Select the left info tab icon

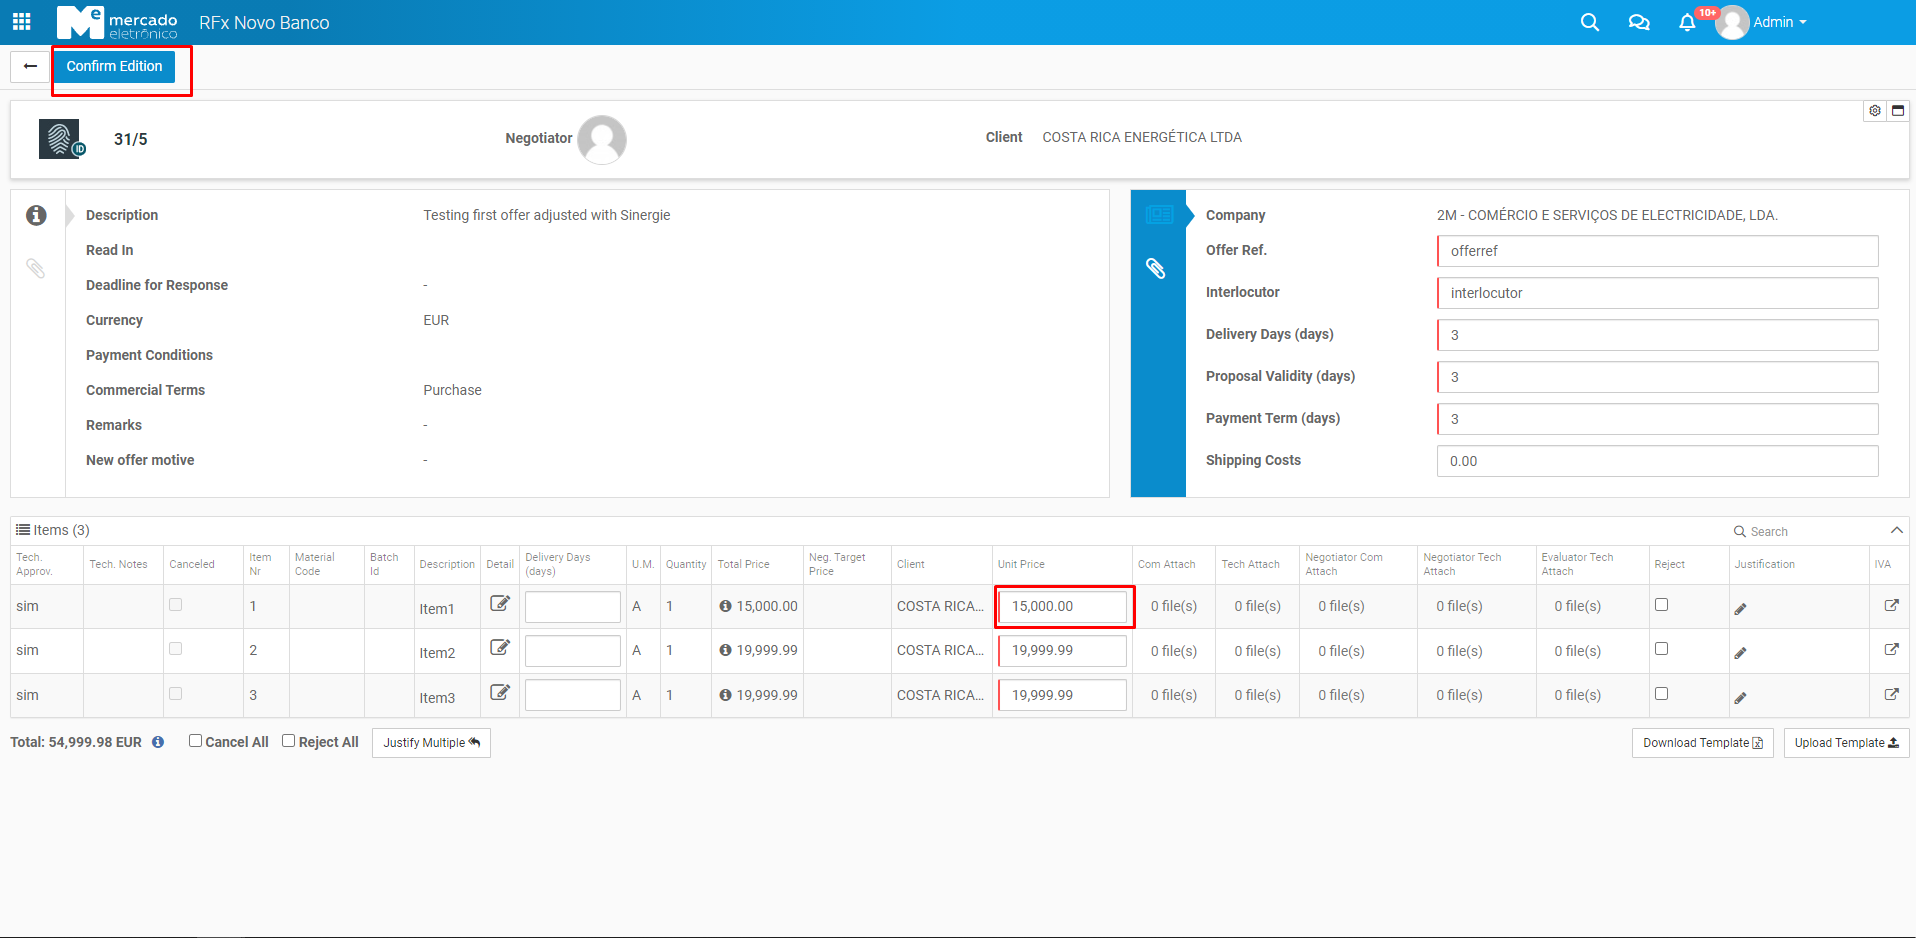tap(36, 215)
